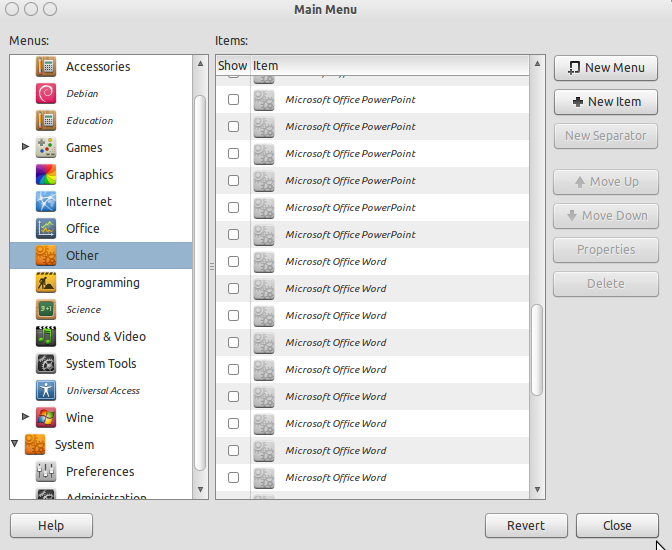Click the Move Down button
Screen dimensions: 672x550
pos(606,216)
